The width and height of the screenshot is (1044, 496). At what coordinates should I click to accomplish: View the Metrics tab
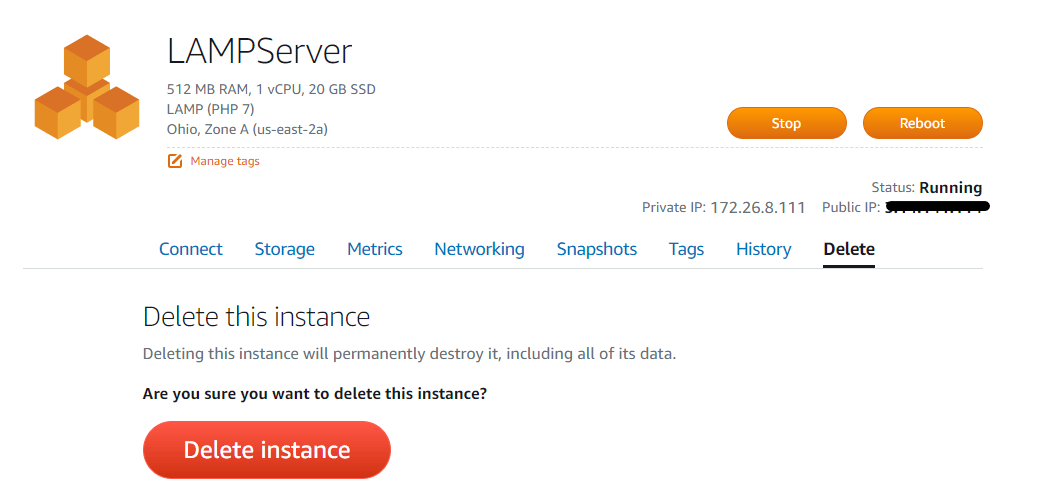coord(375,249)
